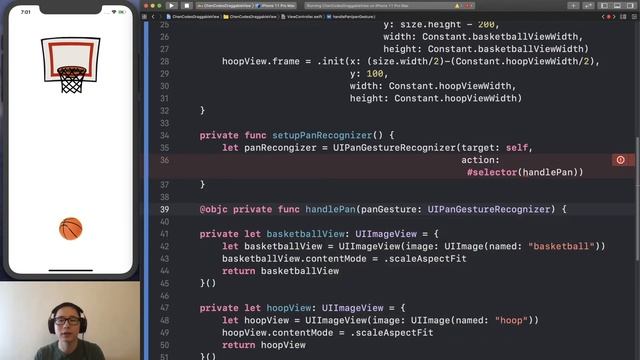Click the red error badge on line 36
The height and width of the screenshot is (360, 640).
click(620, 160)
